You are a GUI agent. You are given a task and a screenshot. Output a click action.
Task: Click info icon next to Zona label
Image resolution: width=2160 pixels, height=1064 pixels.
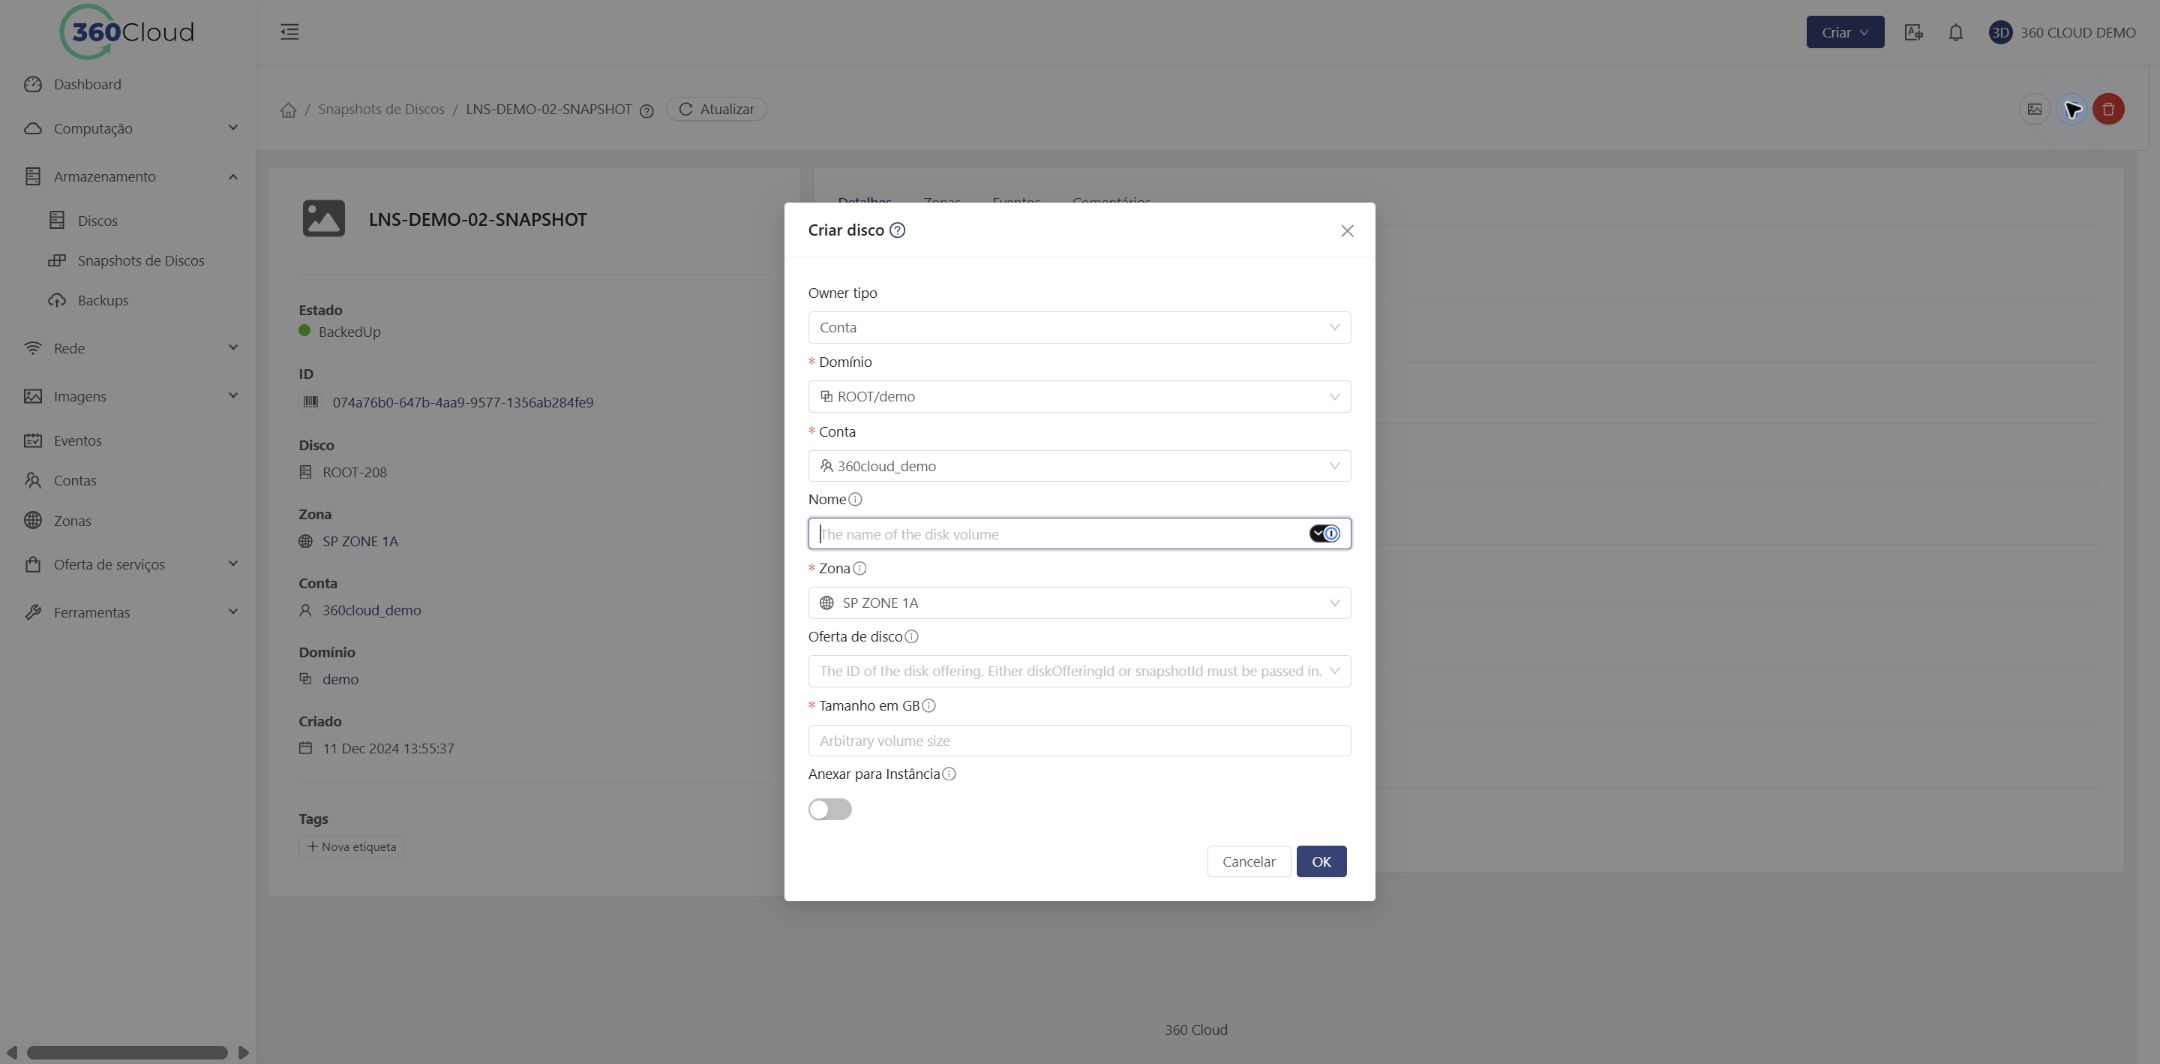tap(859, 569)
